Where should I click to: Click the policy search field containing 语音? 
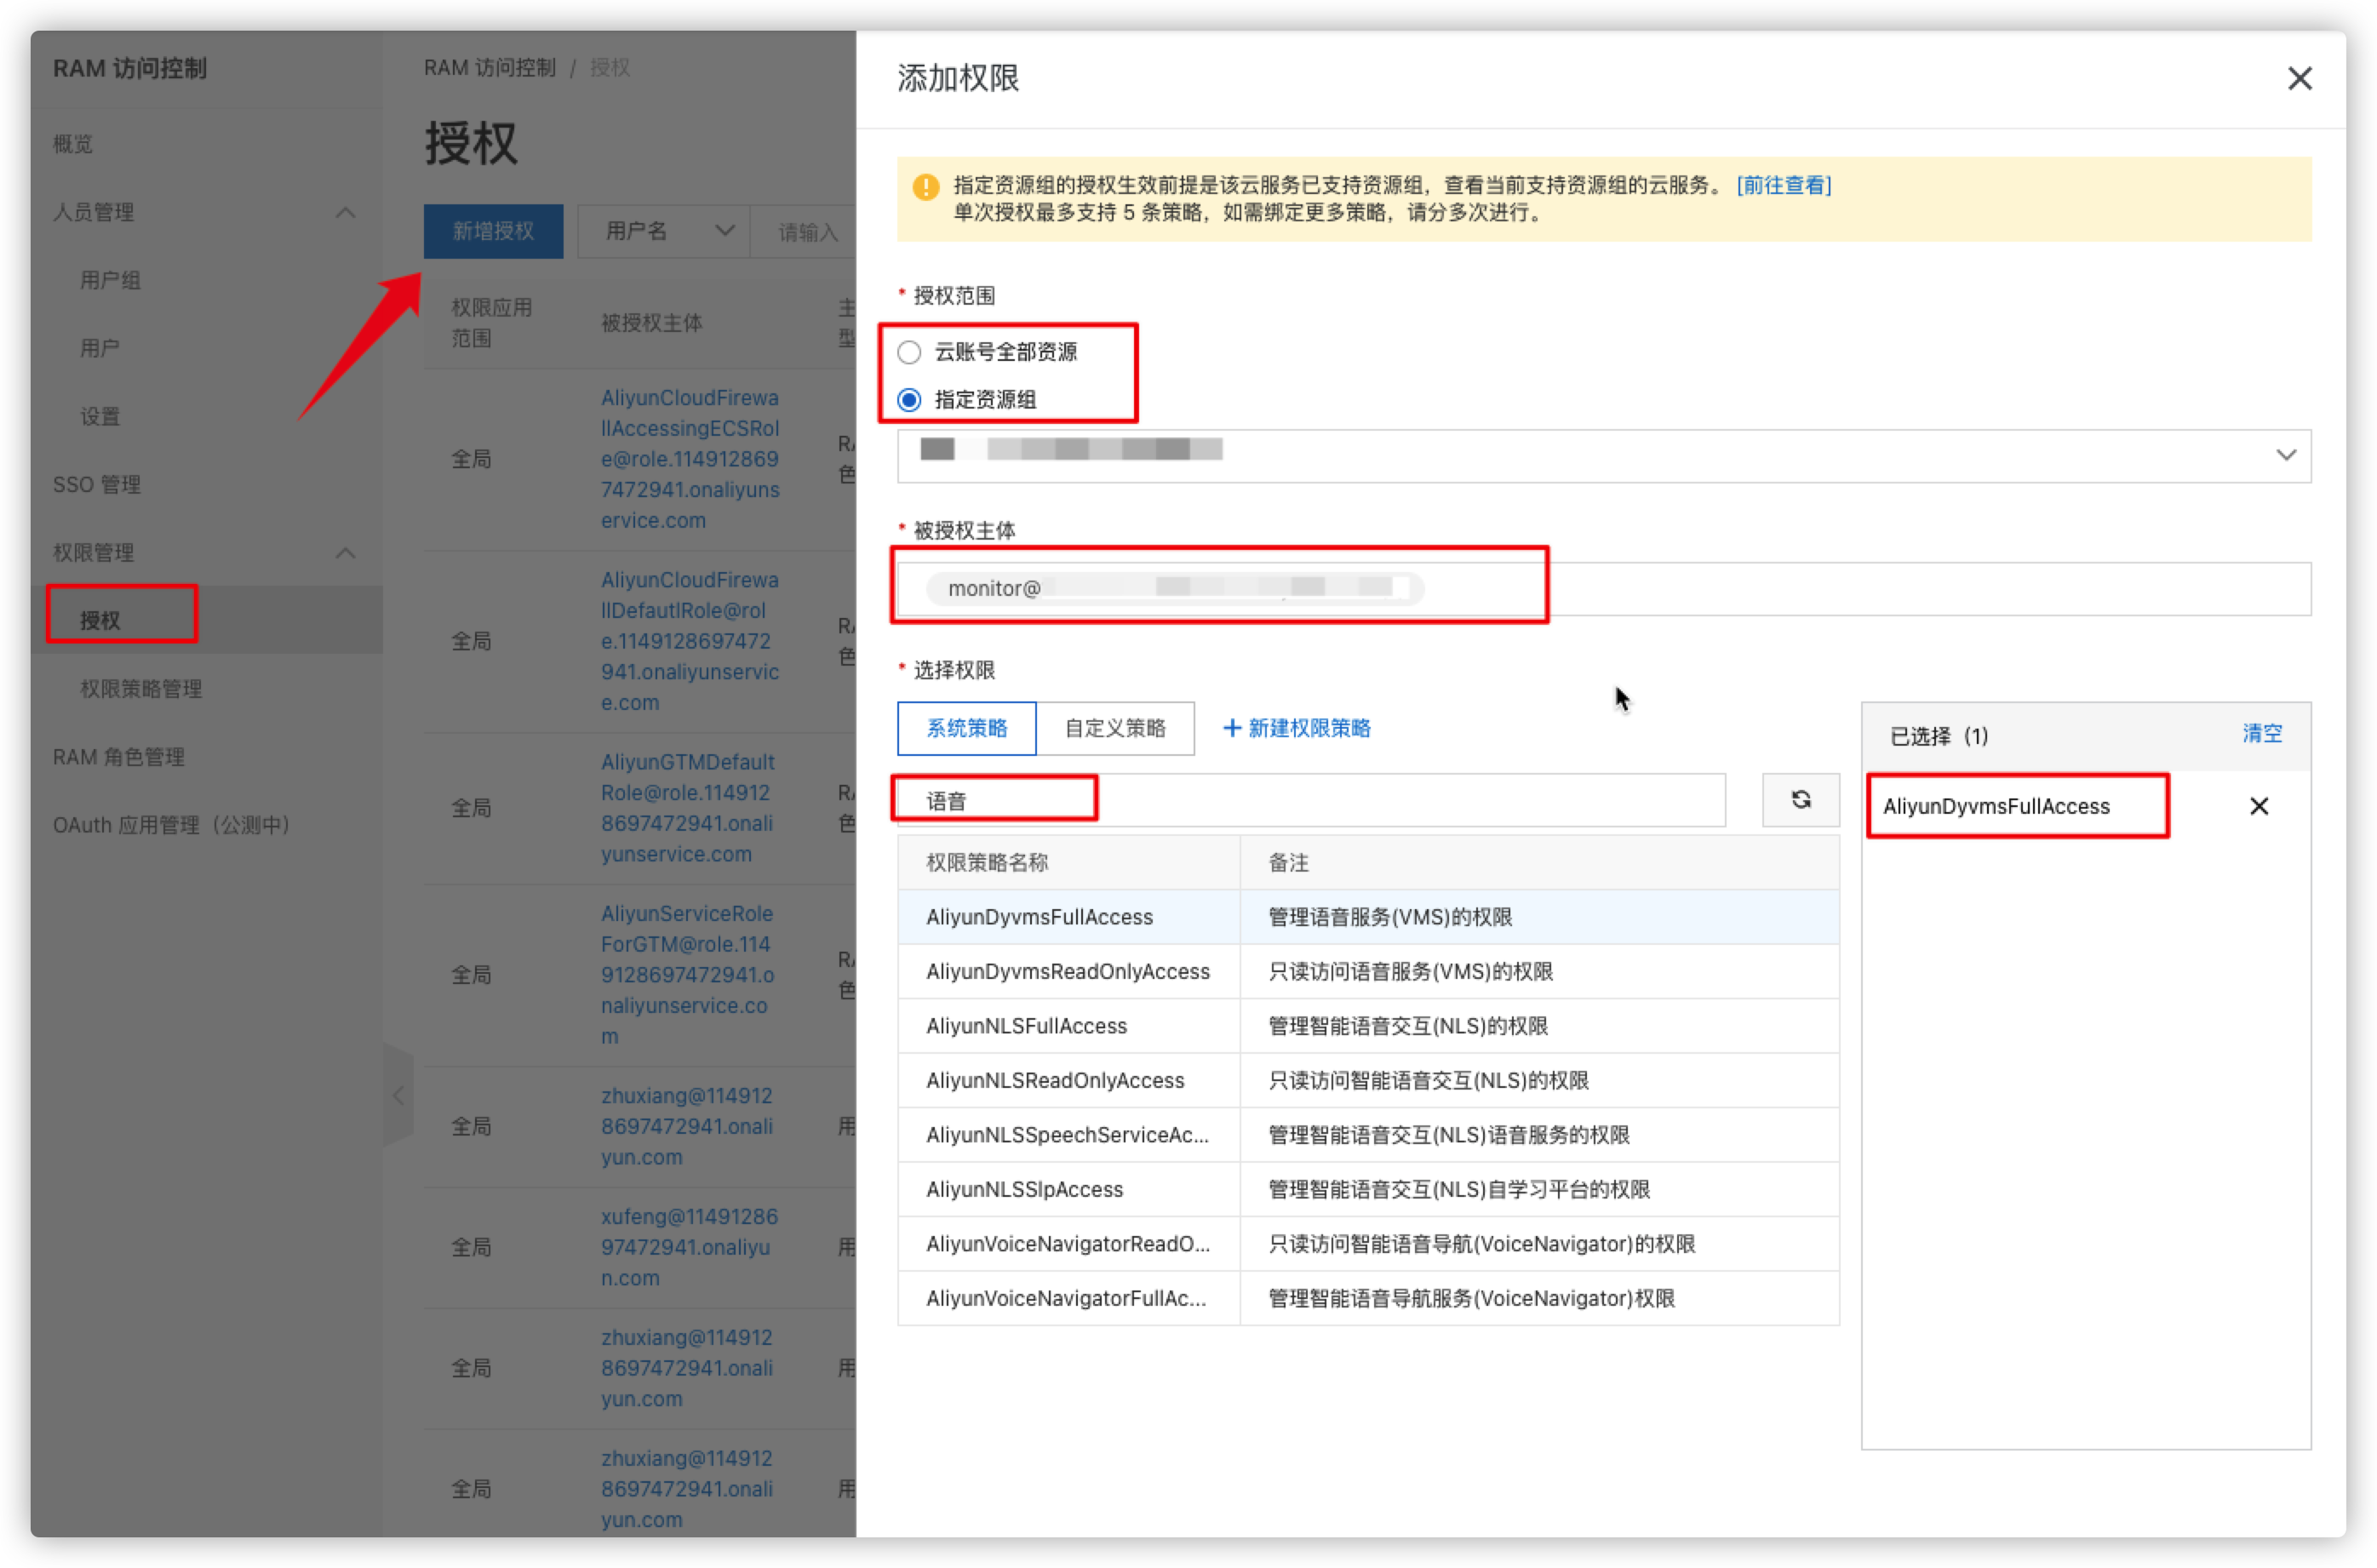[x=1310, y=799]
